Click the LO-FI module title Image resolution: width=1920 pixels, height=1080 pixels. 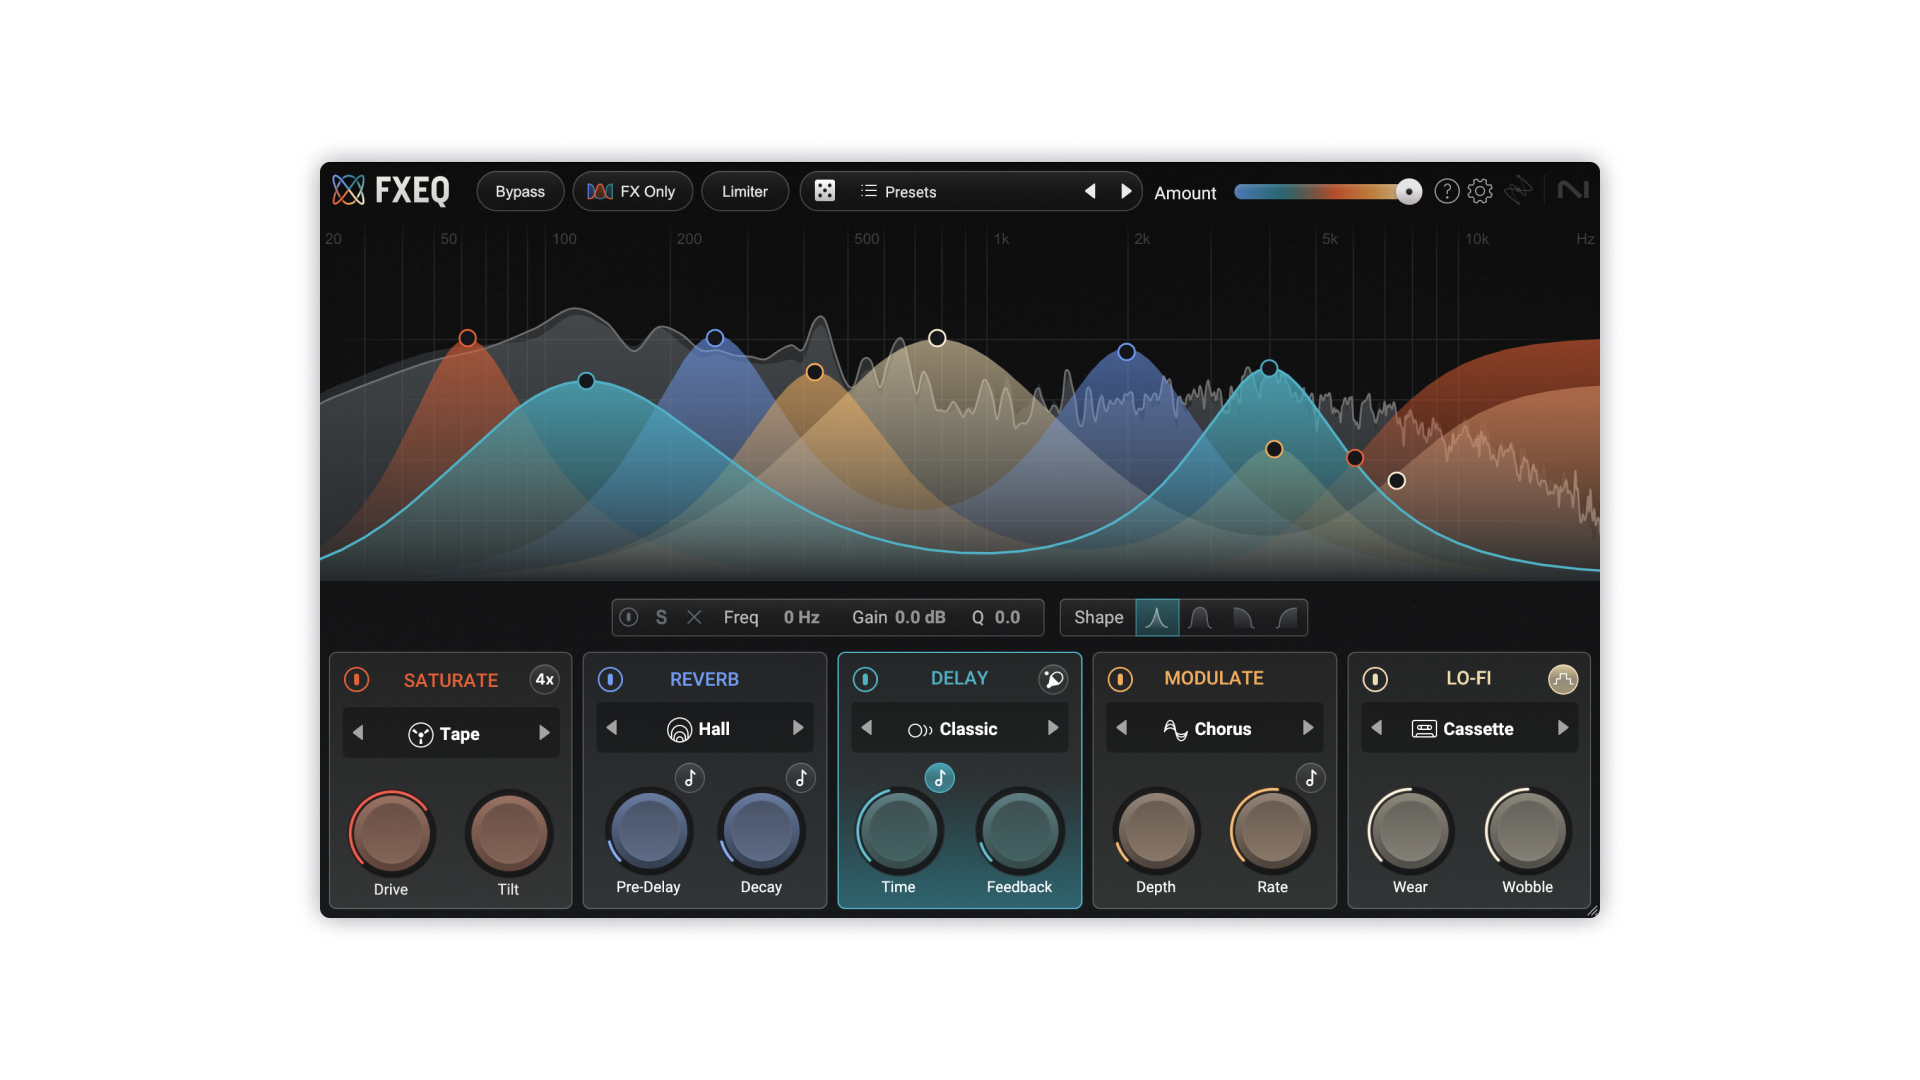pos(1469,679)
